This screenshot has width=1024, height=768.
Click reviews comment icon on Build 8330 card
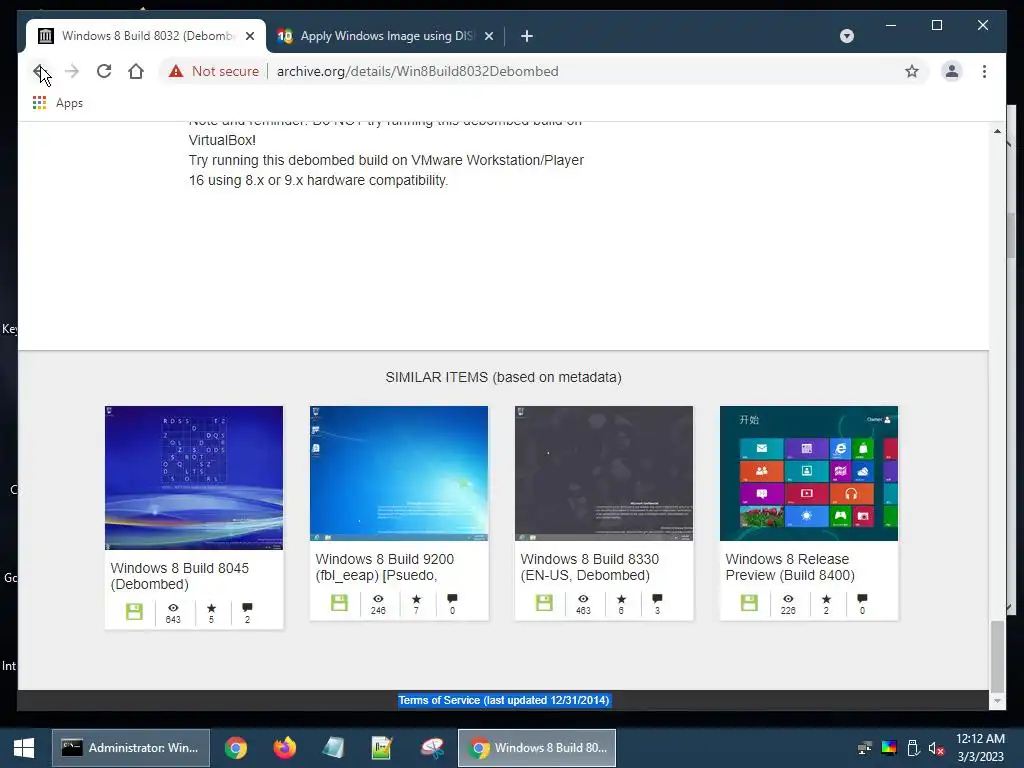(x=657, y=598)
